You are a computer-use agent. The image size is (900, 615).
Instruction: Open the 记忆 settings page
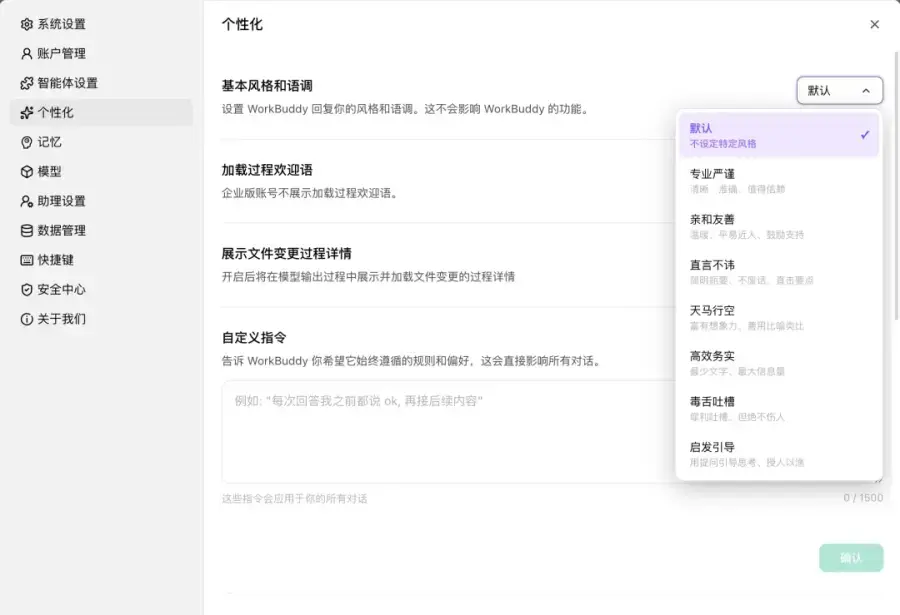(x=101, y=142)
